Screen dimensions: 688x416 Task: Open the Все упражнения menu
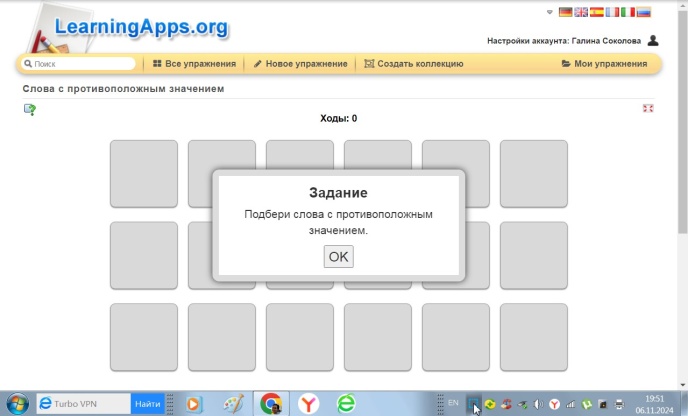click(x=194, y=64)
